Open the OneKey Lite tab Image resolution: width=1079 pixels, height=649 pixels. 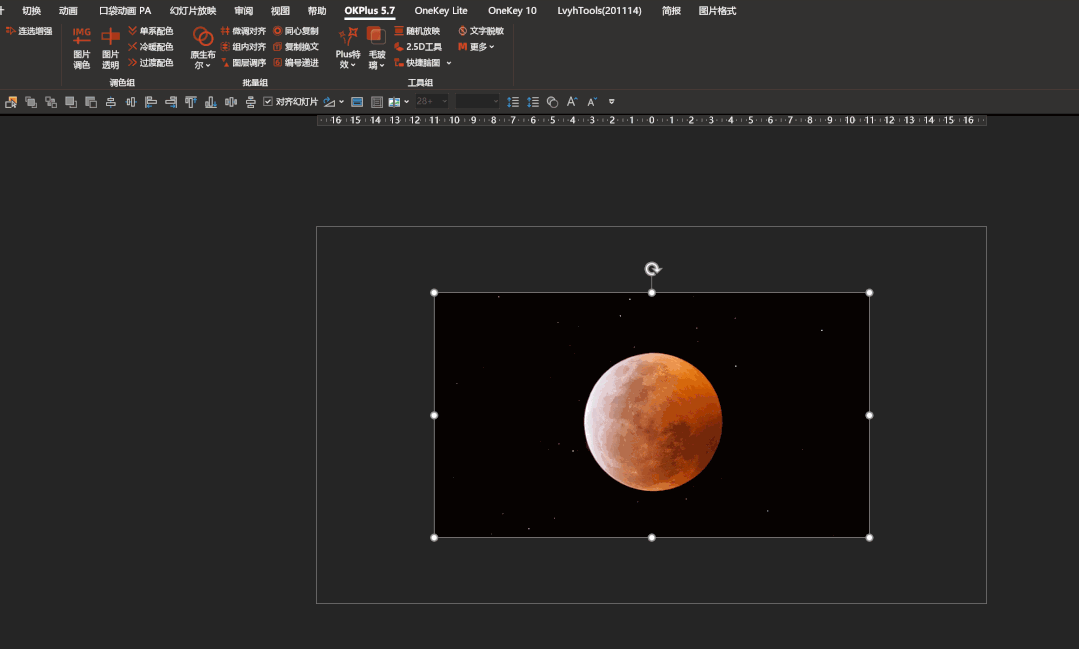pyautogui.click(x=440, y=10)
